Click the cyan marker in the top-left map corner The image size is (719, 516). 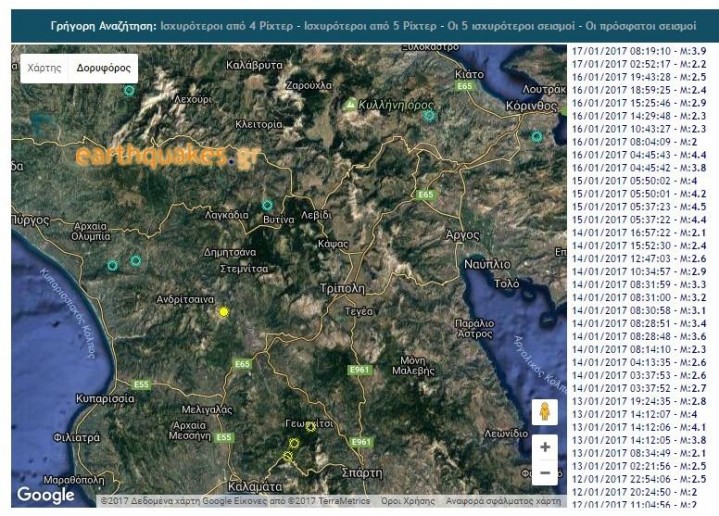(128, 90)
